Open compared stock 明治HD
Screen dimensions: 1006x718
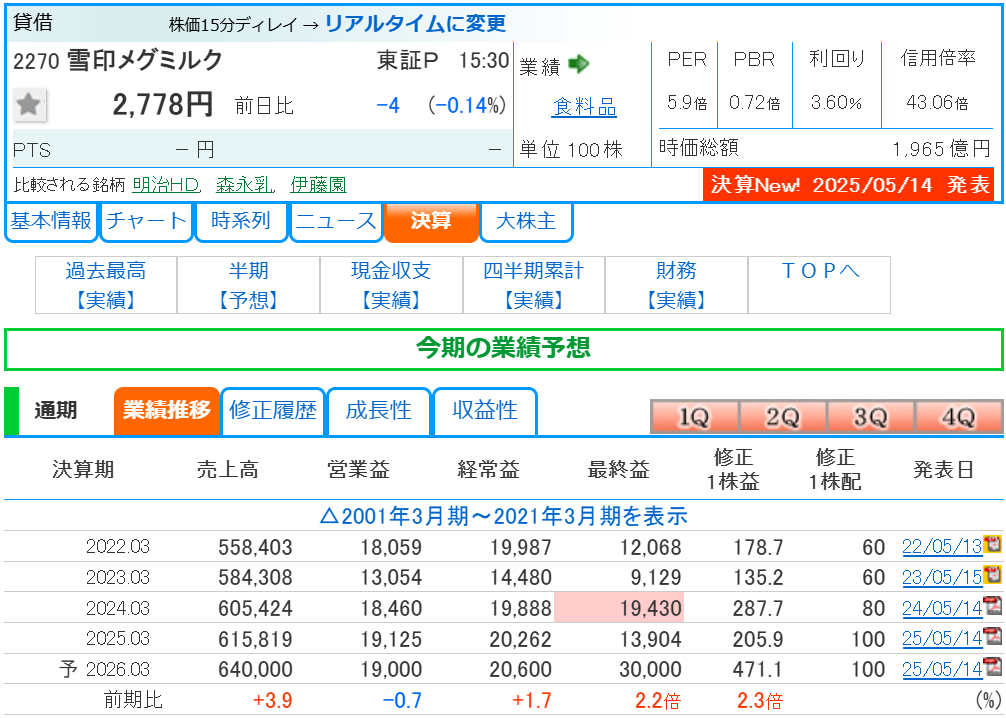pyautogui.click(x=167, y=185)
